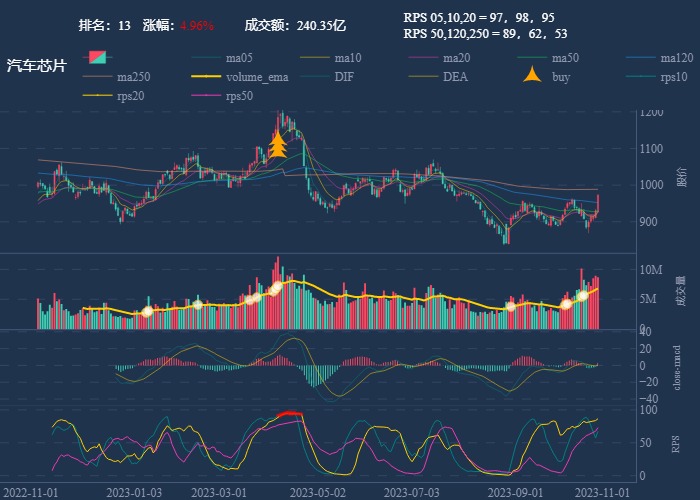Click the 成交额 240.35亿 text
The image size is (700, 500).
295,25
